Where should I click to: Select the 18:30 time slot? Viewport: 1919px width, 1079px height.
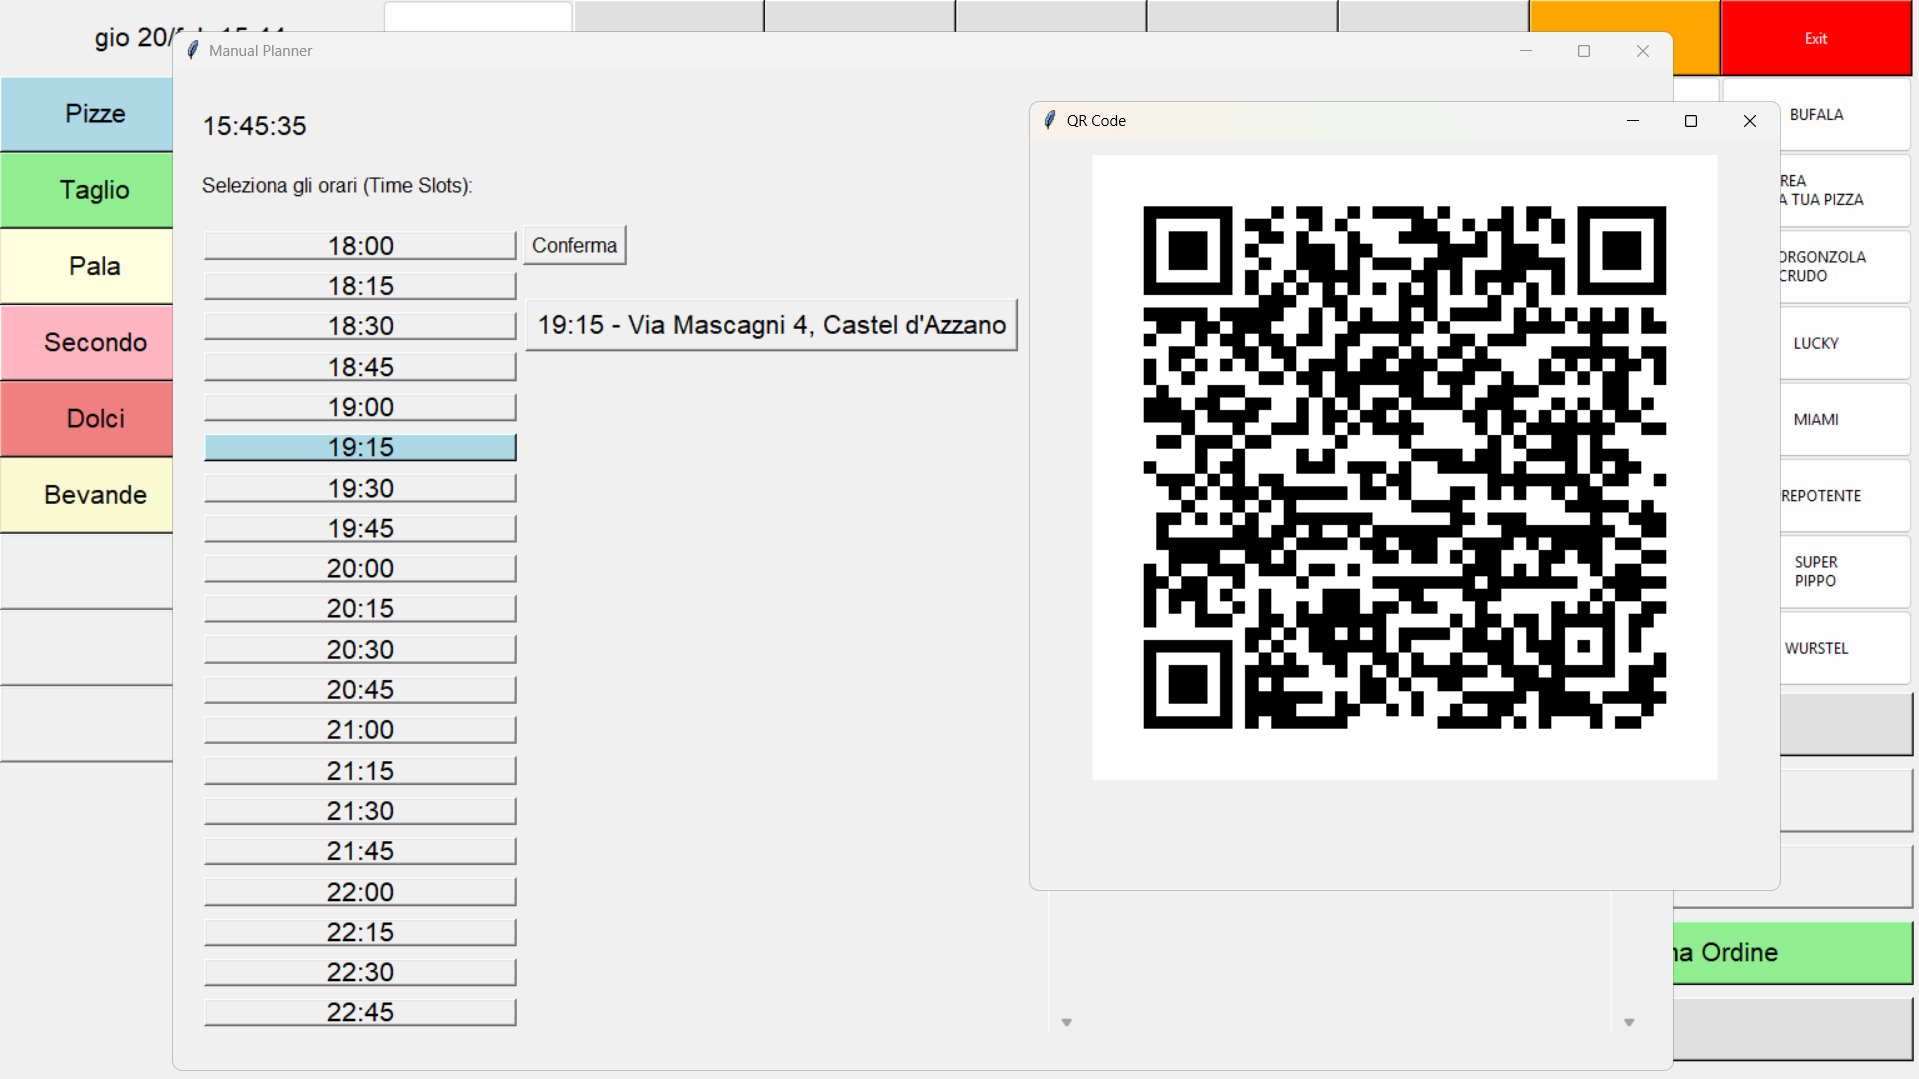tap(360, 326)
